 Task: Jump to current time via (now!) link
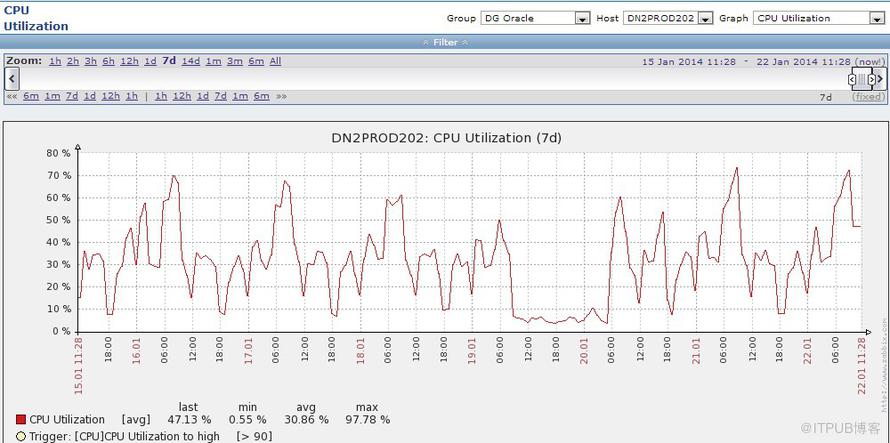(868, 61)
